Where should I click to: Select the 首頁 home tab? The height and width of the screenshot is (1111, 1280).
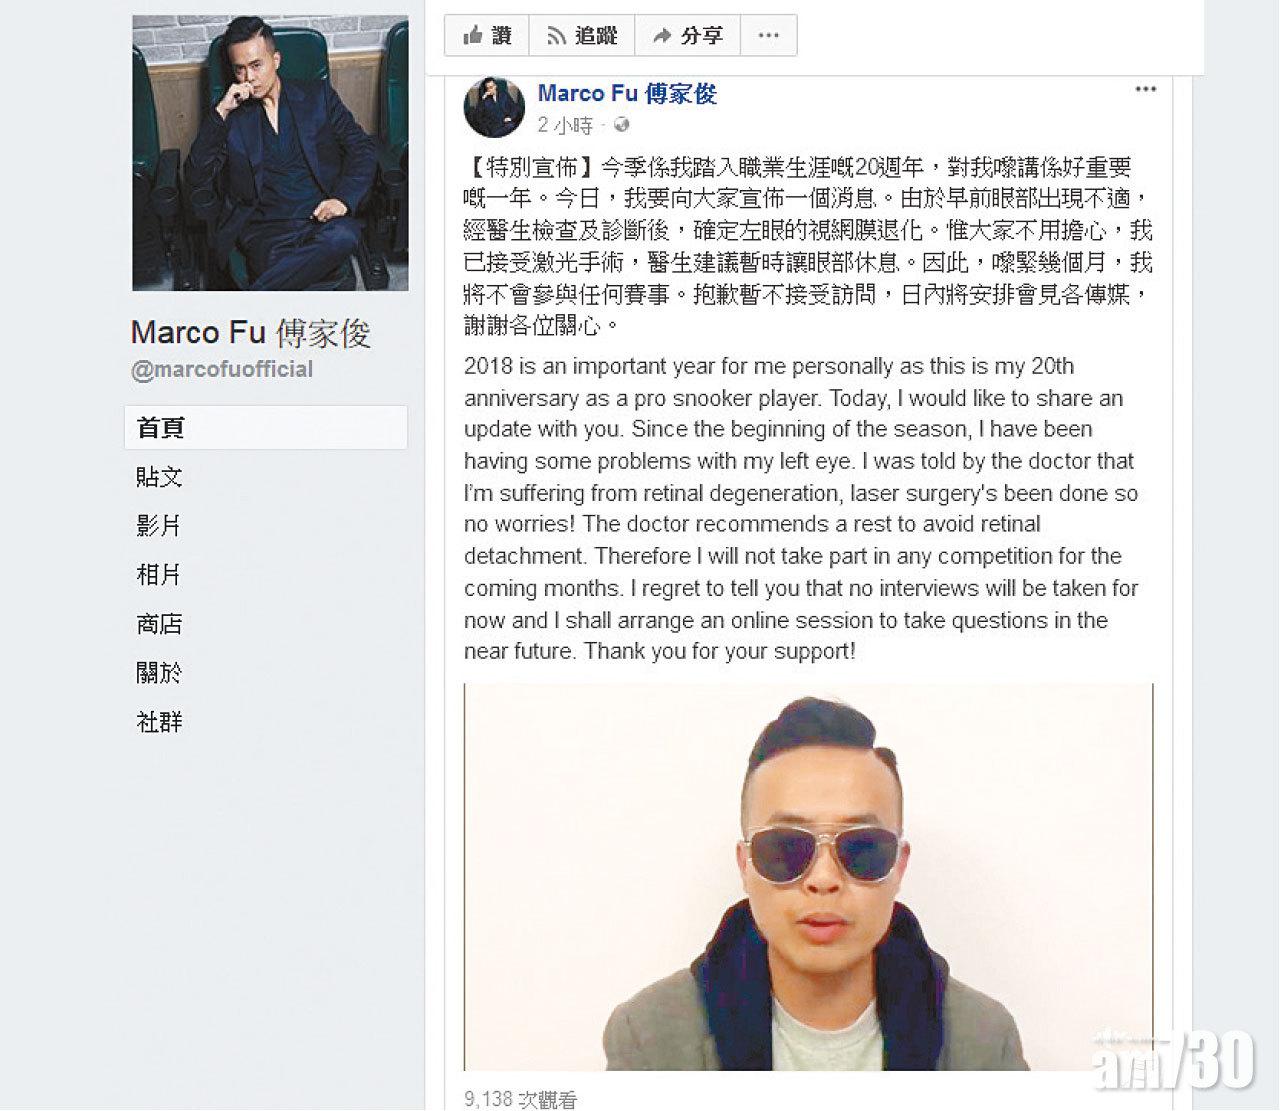pos(266,427)
